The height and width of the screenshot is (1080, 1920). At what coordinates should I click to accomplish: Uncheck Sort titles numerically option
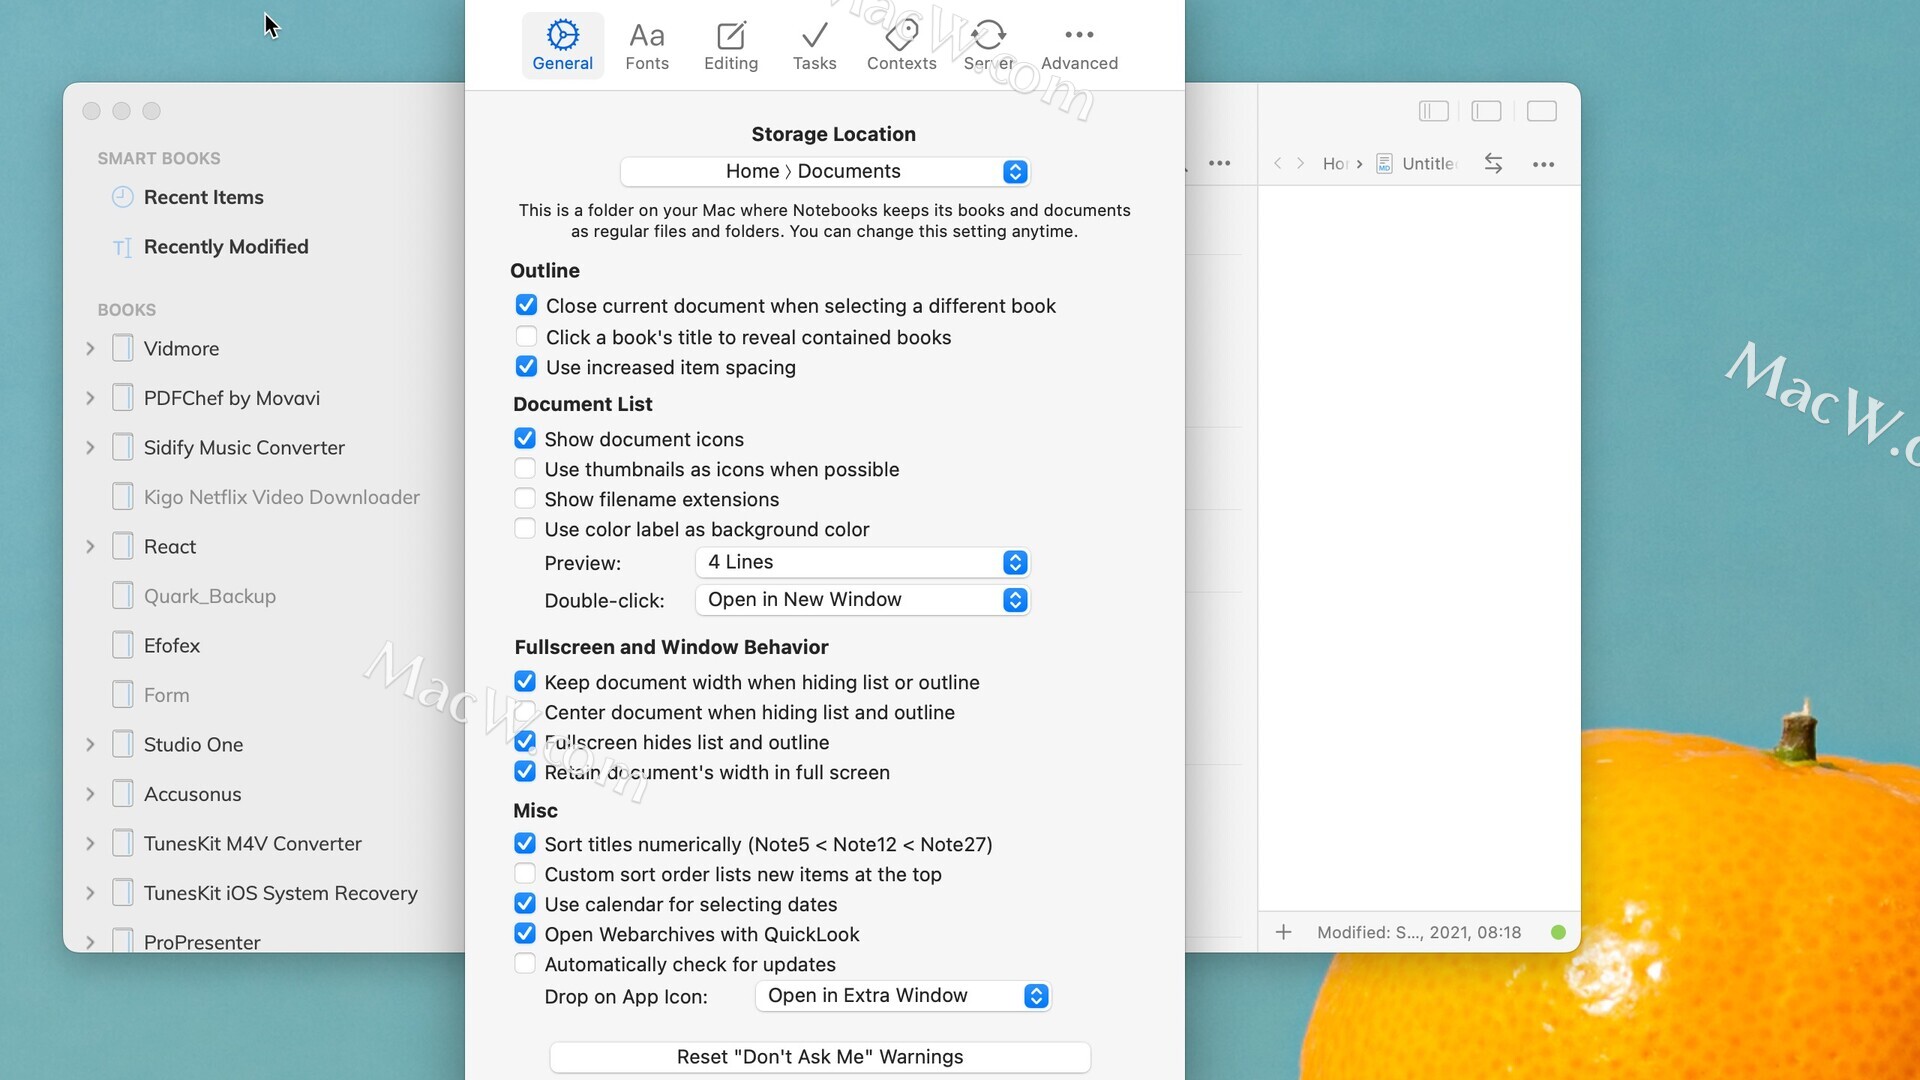pyautogui.click(x=525, y=843)
